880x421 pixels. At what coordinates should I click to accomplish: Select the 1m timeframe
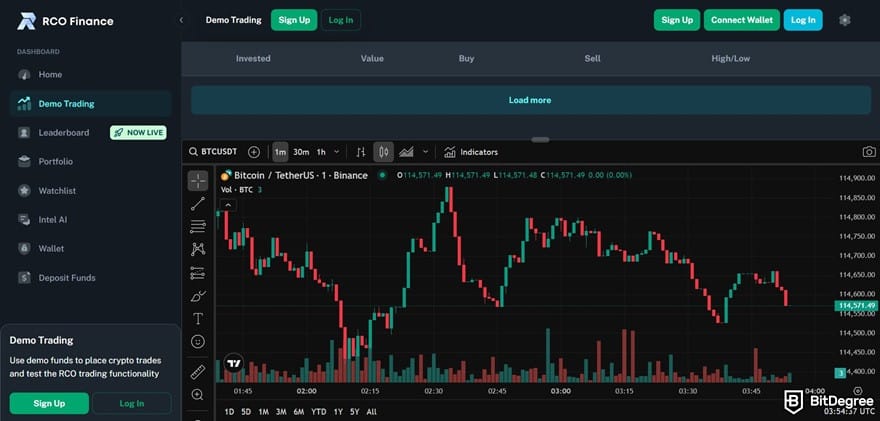click(x=280, y=152)
